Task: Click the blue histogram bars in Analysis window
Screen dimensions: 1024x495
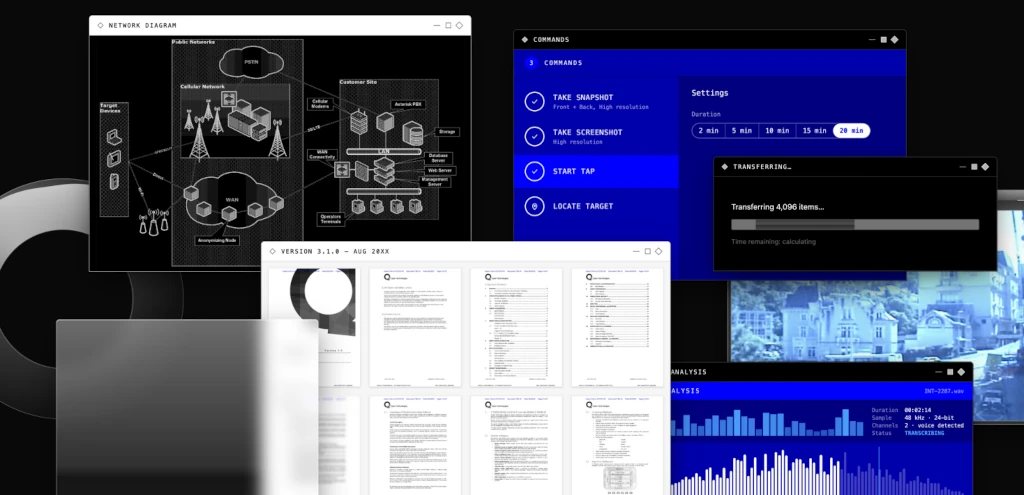Action: click(x=767, y=423)
